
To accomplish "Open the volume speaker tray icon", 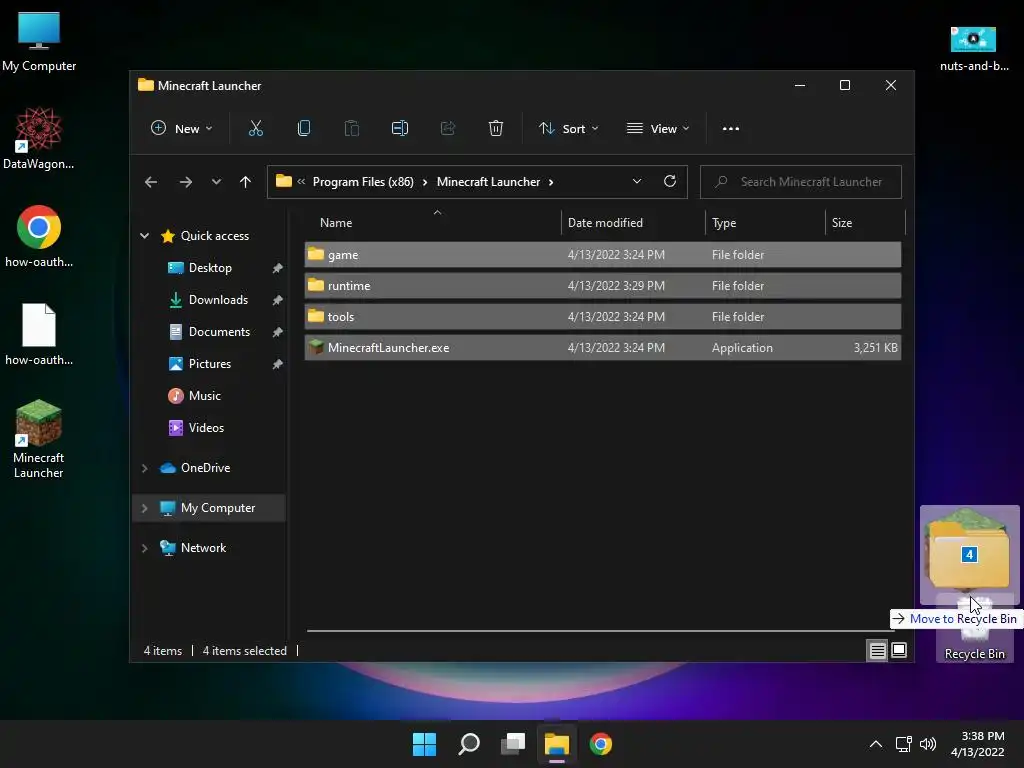I will coord(927,744).
